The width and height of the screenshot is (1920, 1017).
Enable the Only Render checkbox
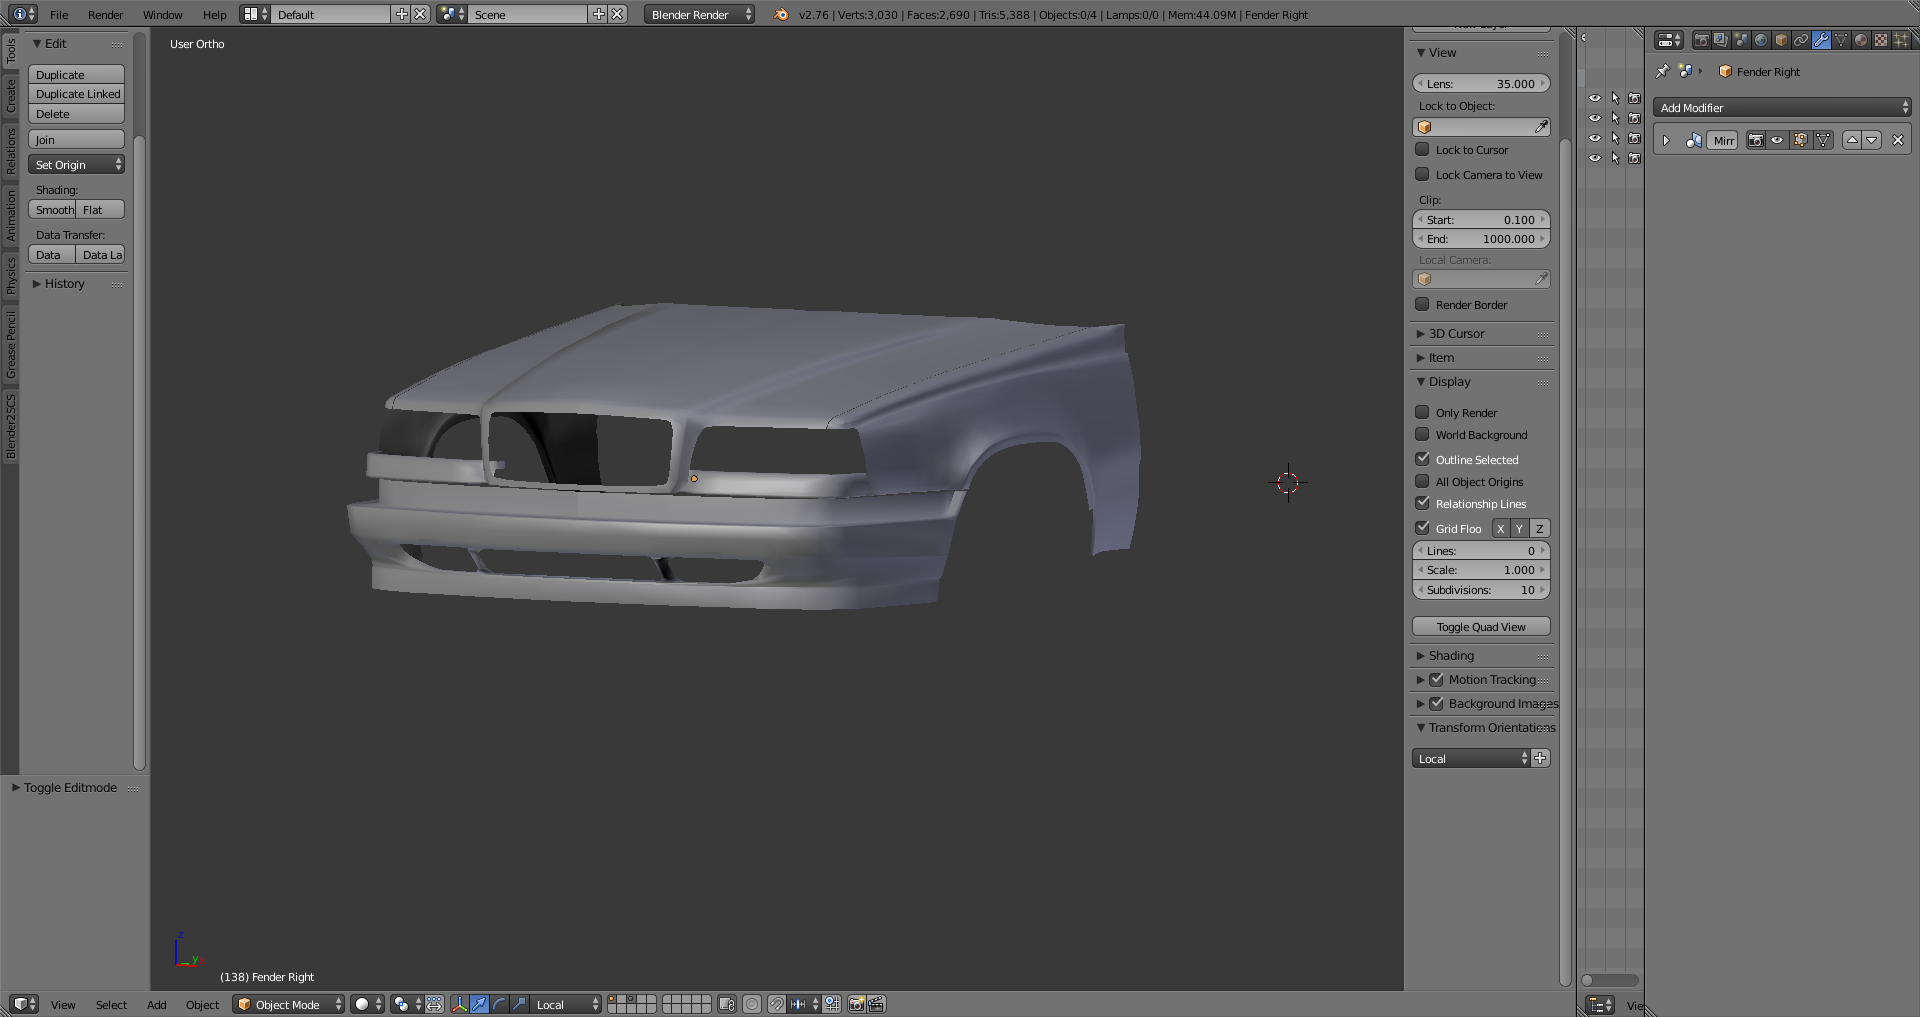pyautogui.click(x=1422, y=412)
